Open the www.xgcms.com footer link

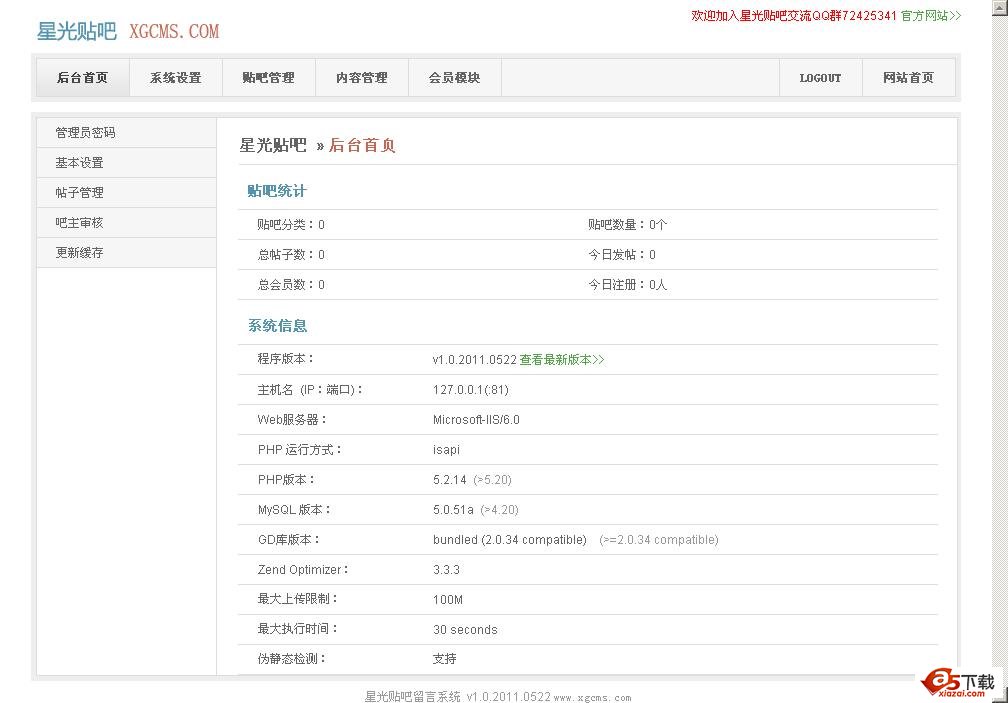(x=592, y=698)
